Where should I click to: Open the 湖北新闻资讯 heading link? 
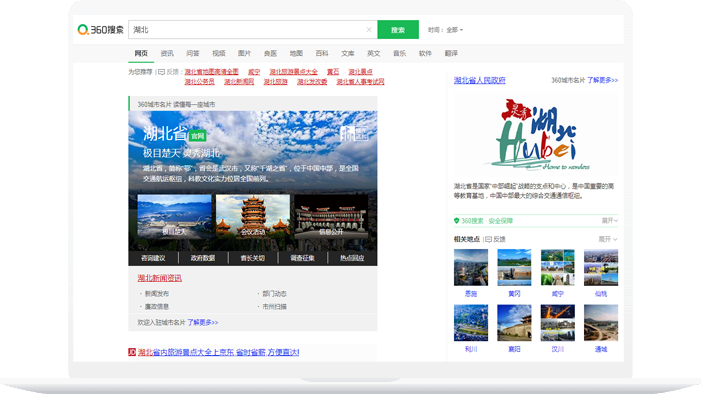pos(160,278)
